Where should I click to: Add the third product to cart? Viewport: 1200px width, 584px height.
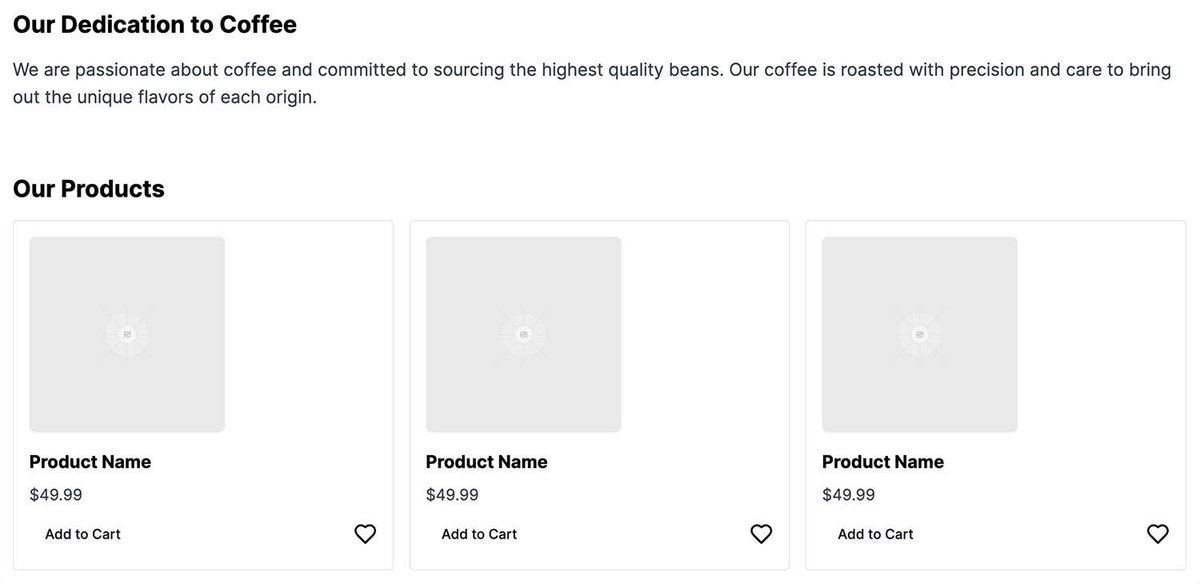[875, 534]
